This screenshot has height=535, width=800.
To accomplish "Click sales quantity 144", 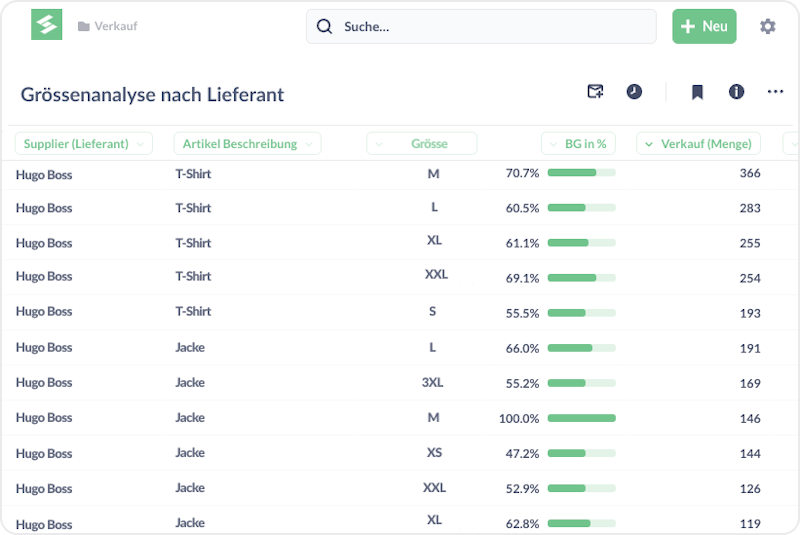I will [x=750, y=454].
